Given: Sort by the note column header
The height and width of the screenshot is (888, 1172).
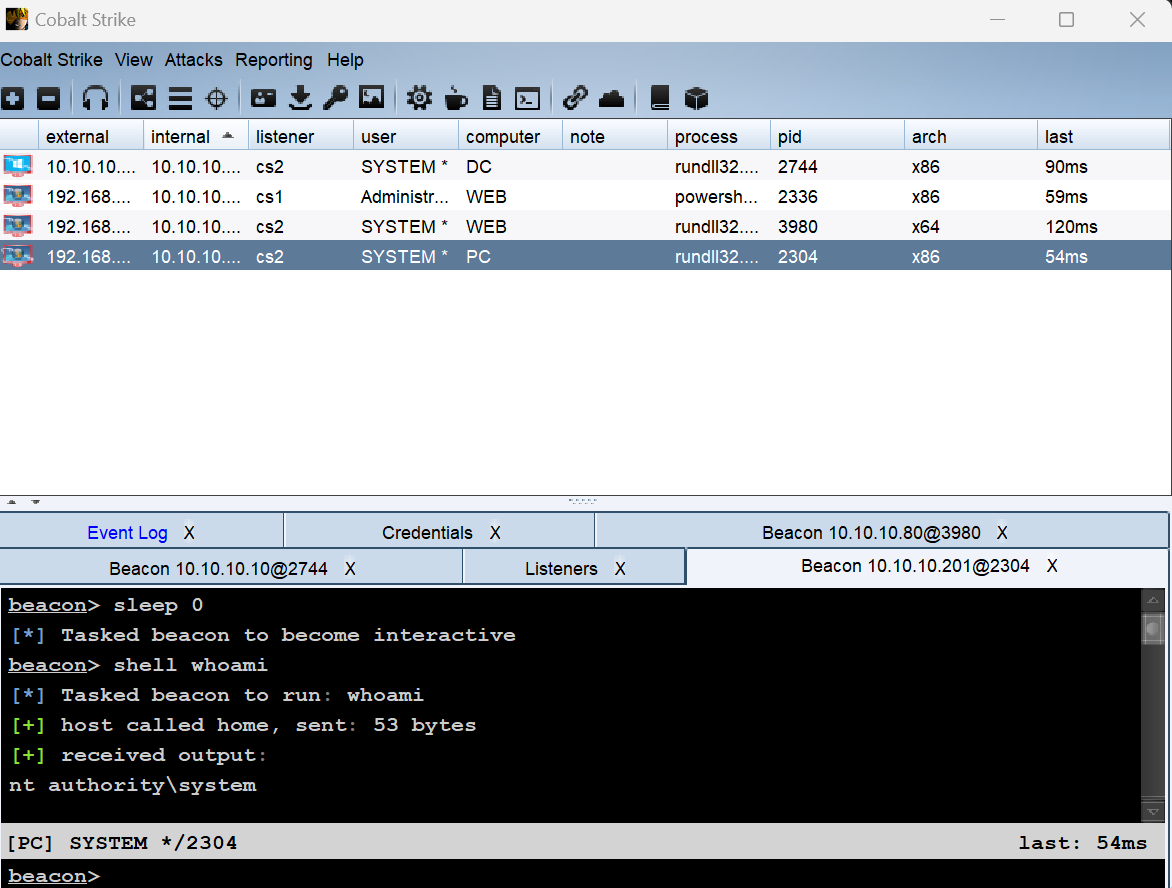Looking at the screenshot, I should [x=614, y=136].
